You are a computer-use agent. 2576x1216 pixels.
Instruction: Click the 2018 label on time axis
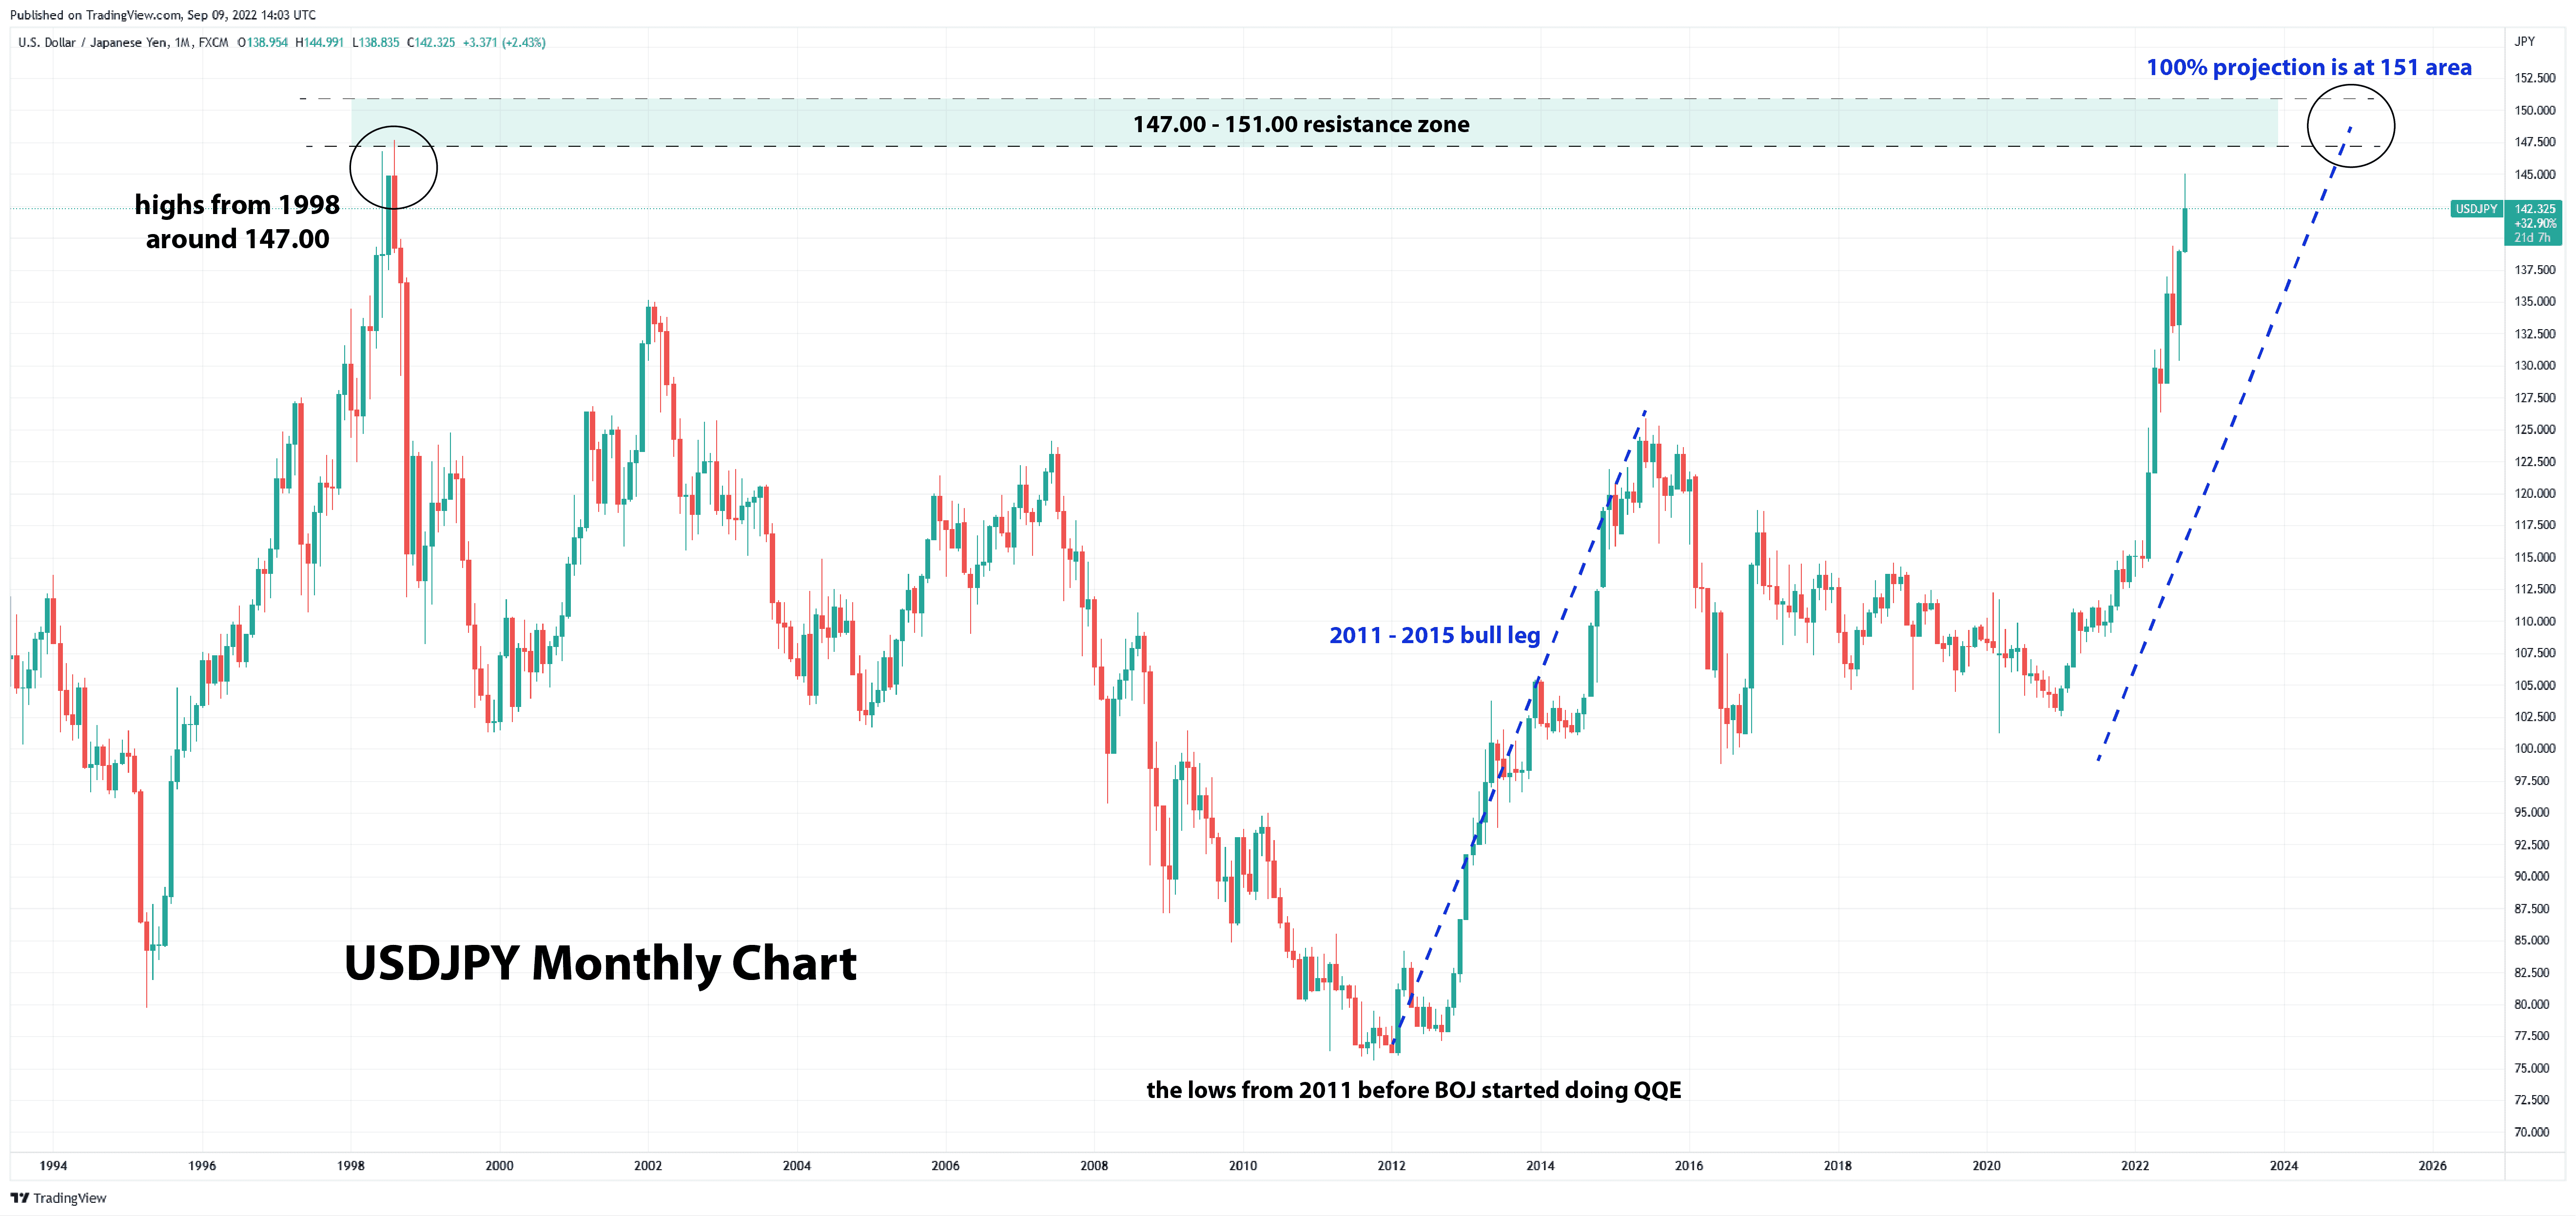1837,1165
